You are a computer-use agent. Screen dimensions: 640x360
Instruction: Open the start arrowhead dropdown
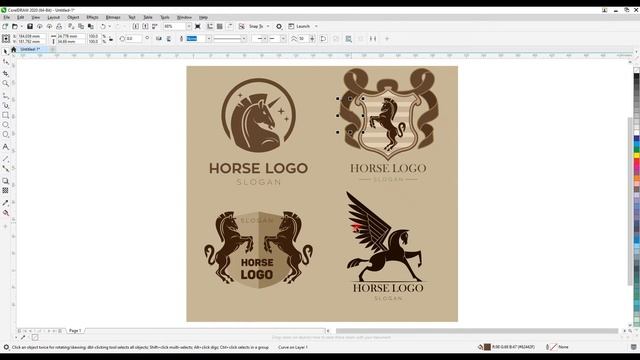tap(264, 39)
